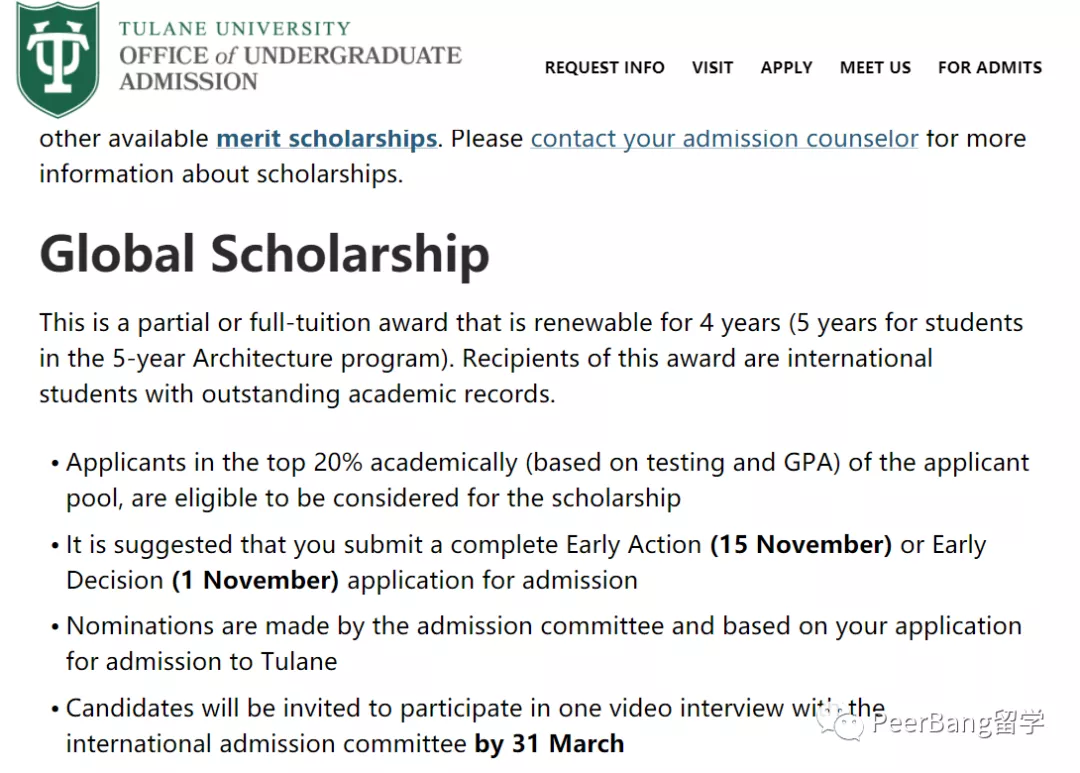Go to the Visit page
This screenshot has width=1080, height=773.
pos(712,67)
